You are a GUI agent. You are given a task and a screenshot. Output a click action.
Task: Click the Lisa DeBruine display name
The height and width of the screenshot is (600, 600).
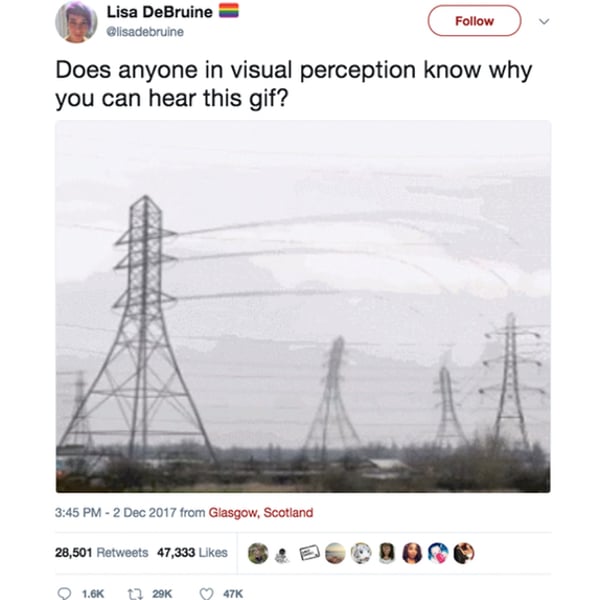(160, 12)
